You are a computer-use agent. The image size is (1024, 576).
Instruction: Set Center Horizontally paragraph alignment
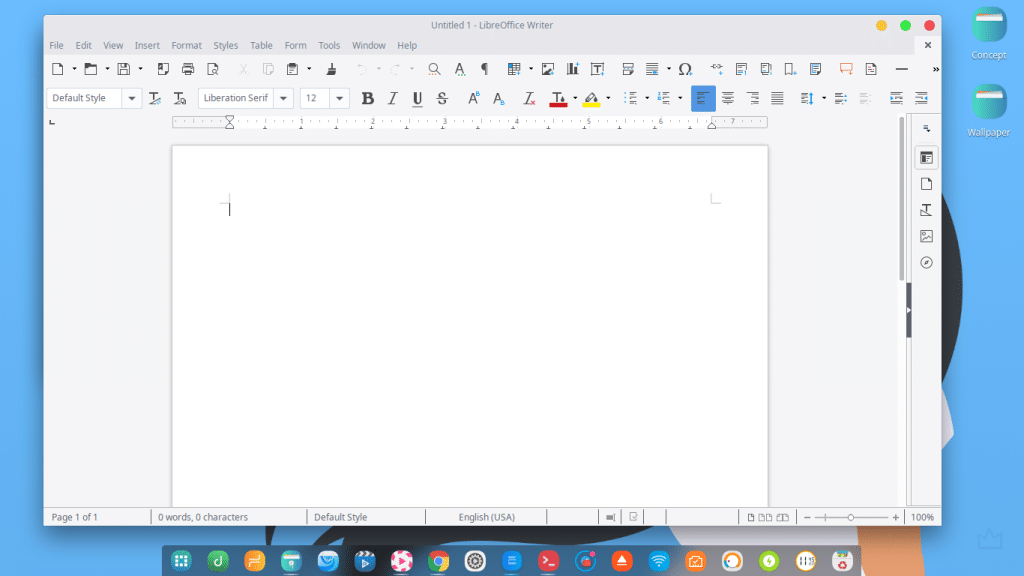728,99
